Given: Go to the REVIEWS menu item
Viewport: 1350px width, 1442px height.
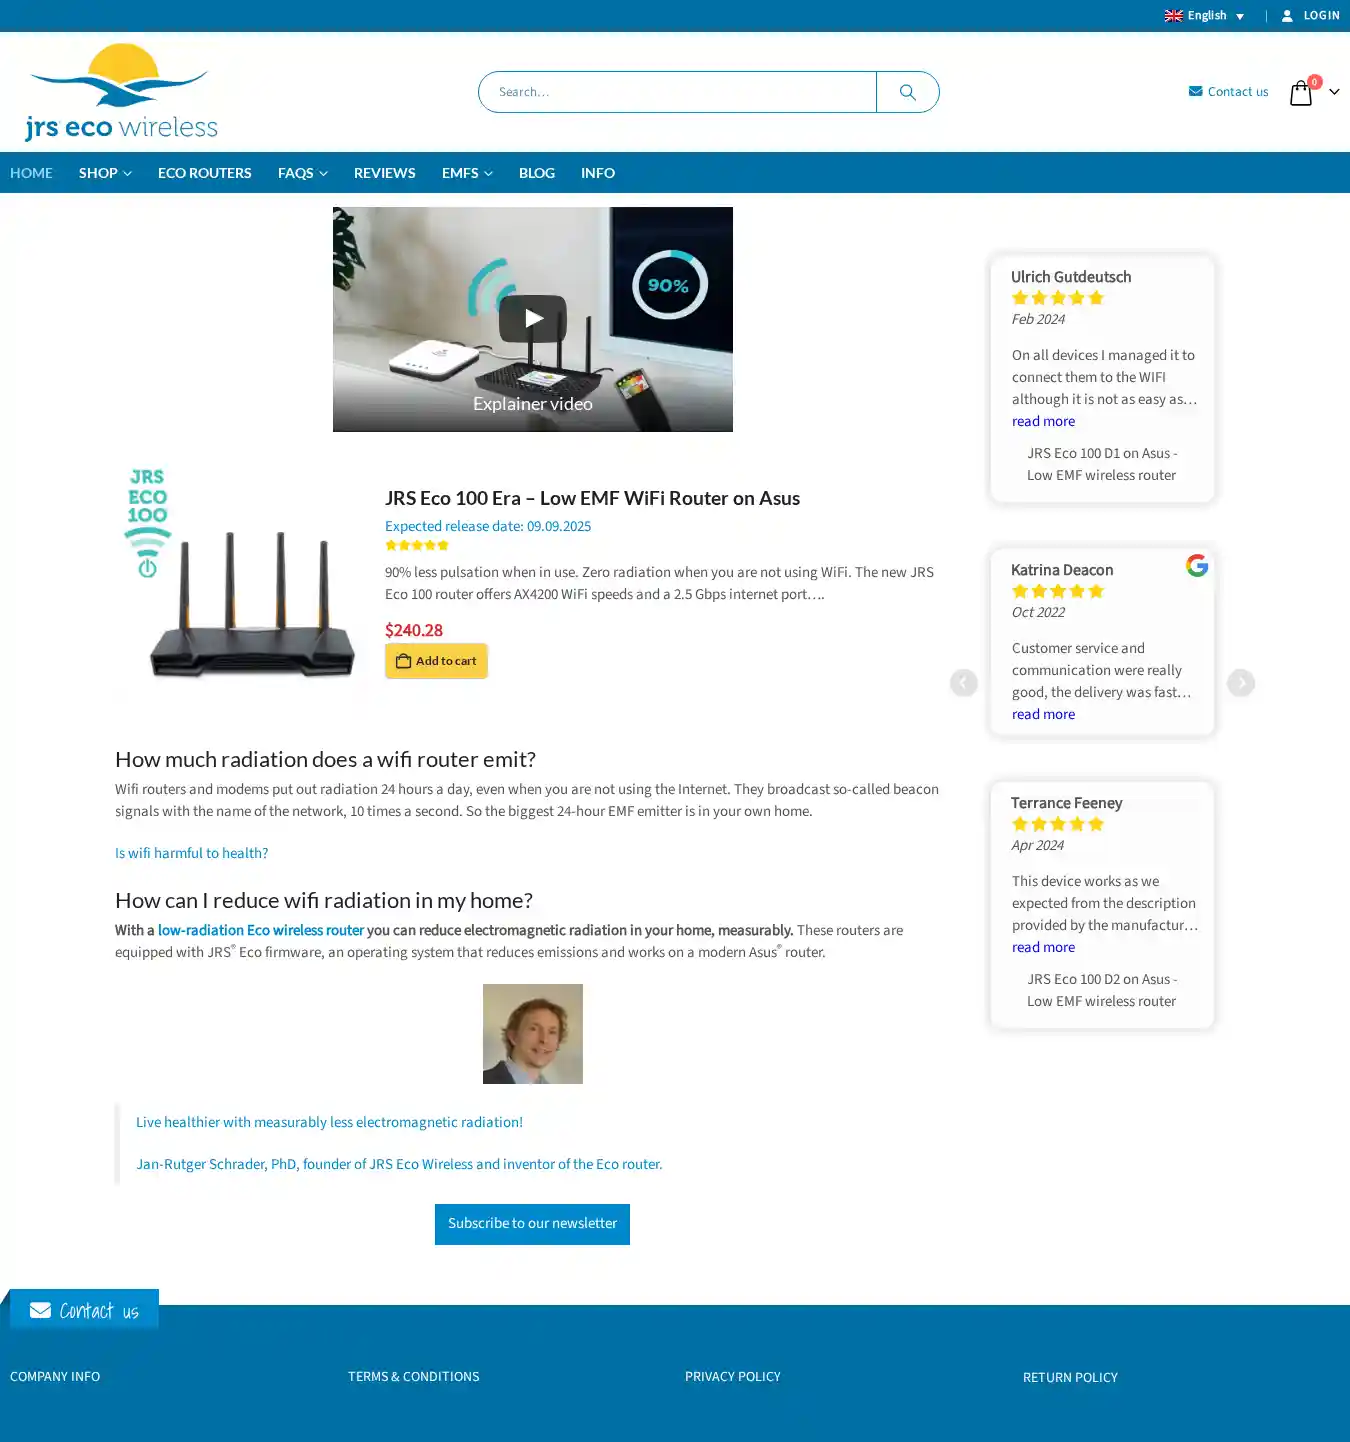Looking at the screenshot, I should pyautogui.click(x=385, y=173).
